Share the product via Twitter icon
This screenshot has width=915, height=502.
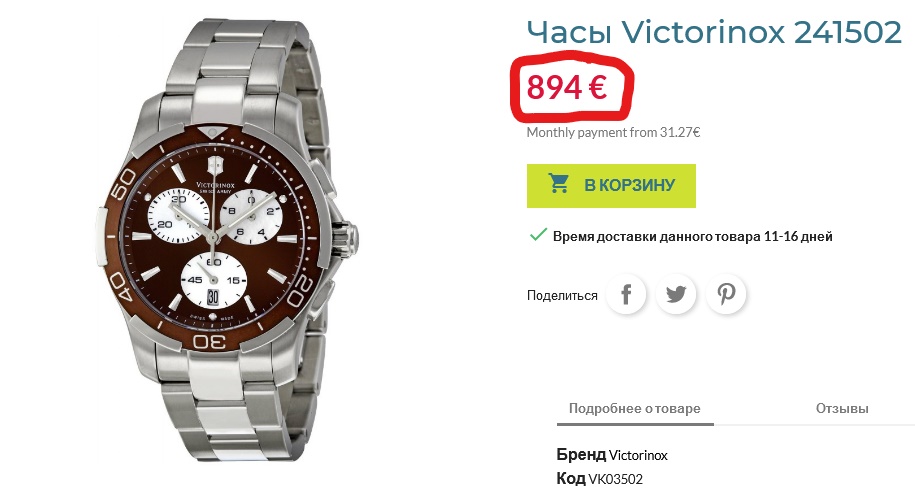click(676, 294)
